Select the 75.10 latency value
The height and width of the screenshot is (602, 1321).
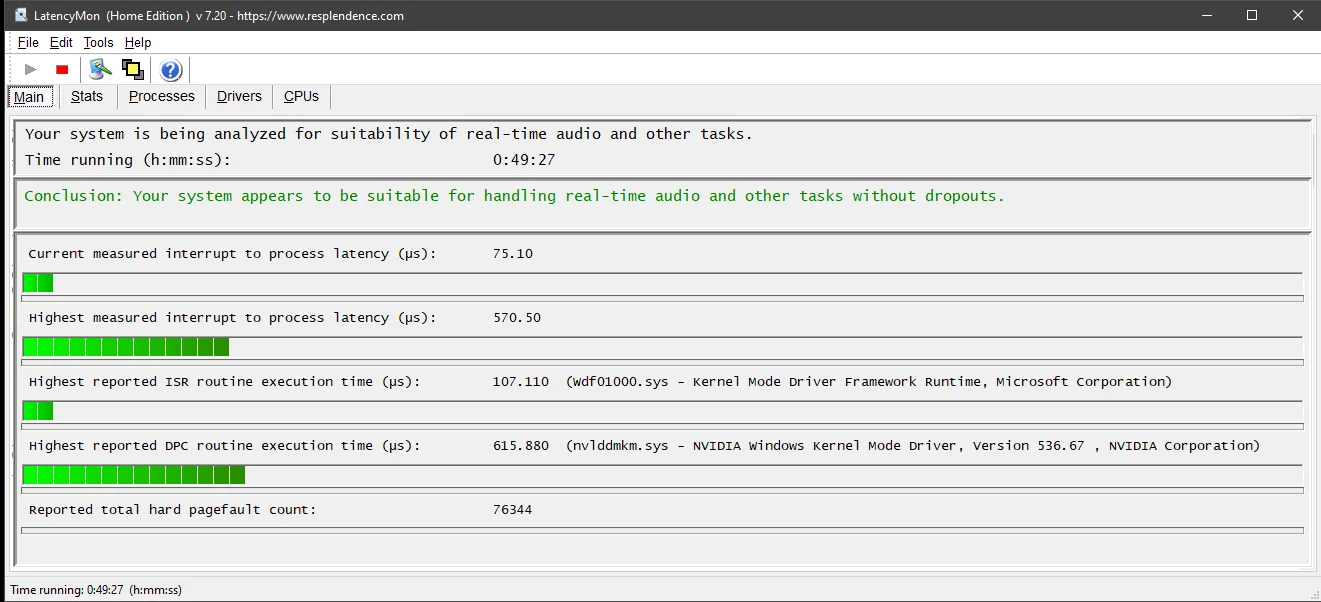click(513, 254)
